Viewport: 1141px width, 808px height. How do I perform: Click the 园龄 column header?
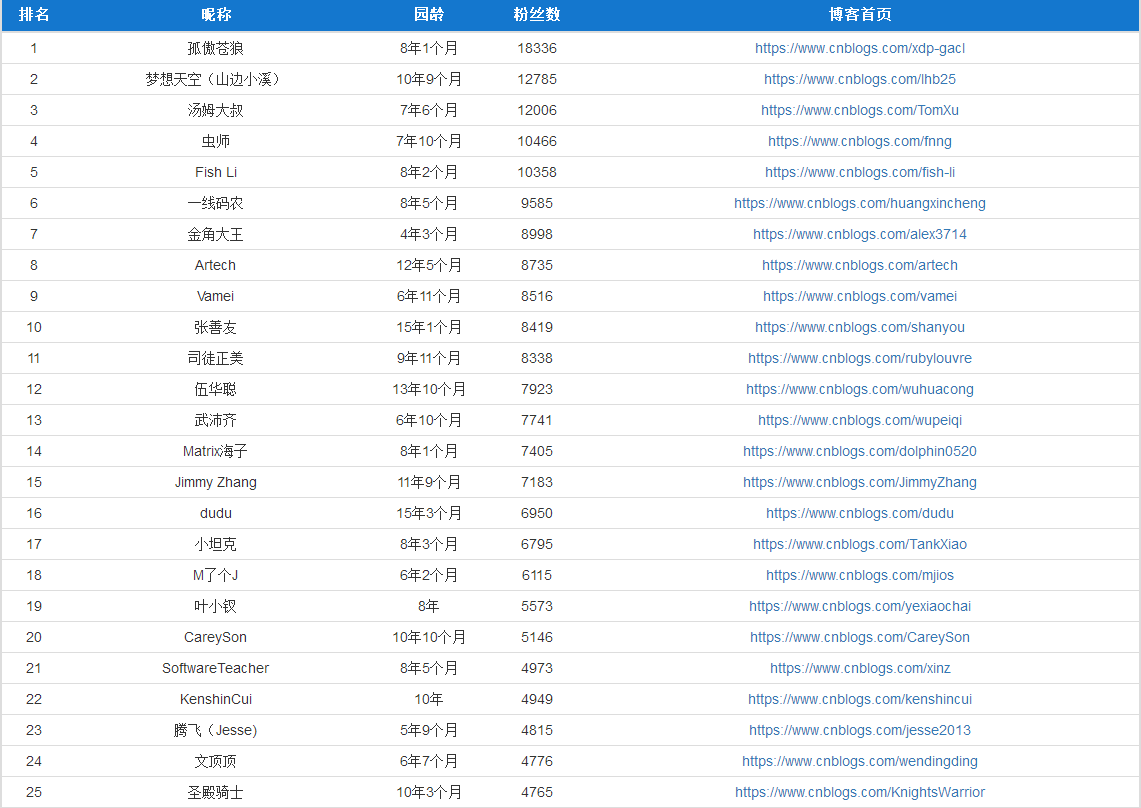click(x=429, y=15)
